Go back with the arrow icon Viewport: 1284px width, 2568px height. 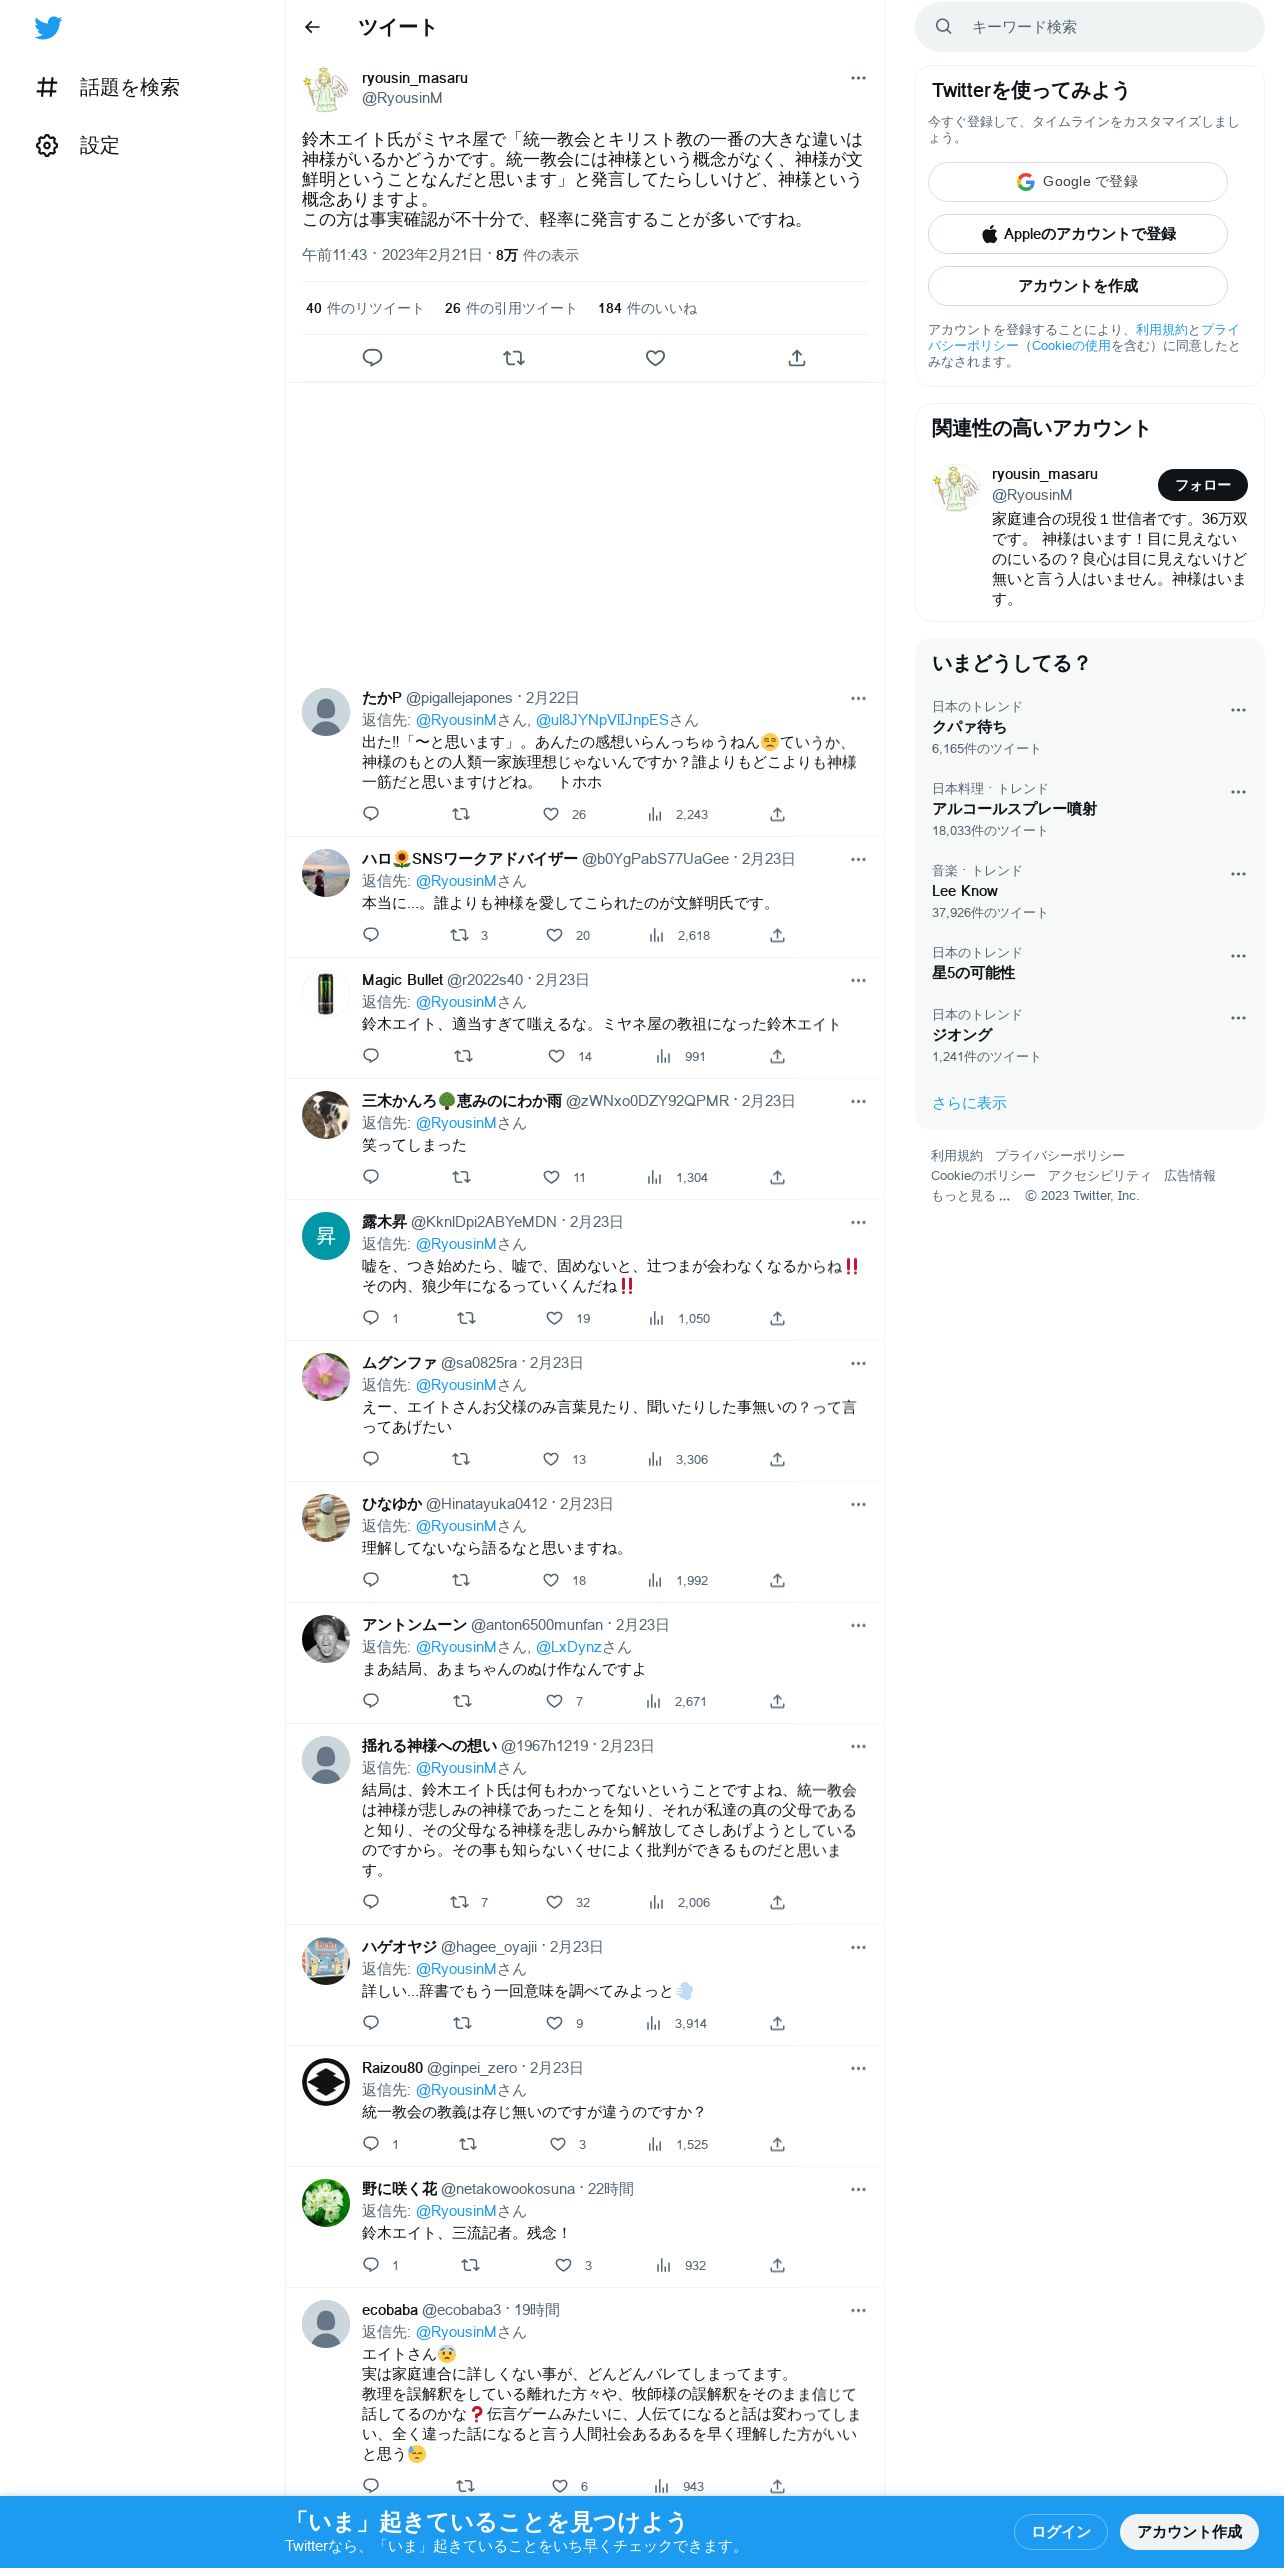312,27
